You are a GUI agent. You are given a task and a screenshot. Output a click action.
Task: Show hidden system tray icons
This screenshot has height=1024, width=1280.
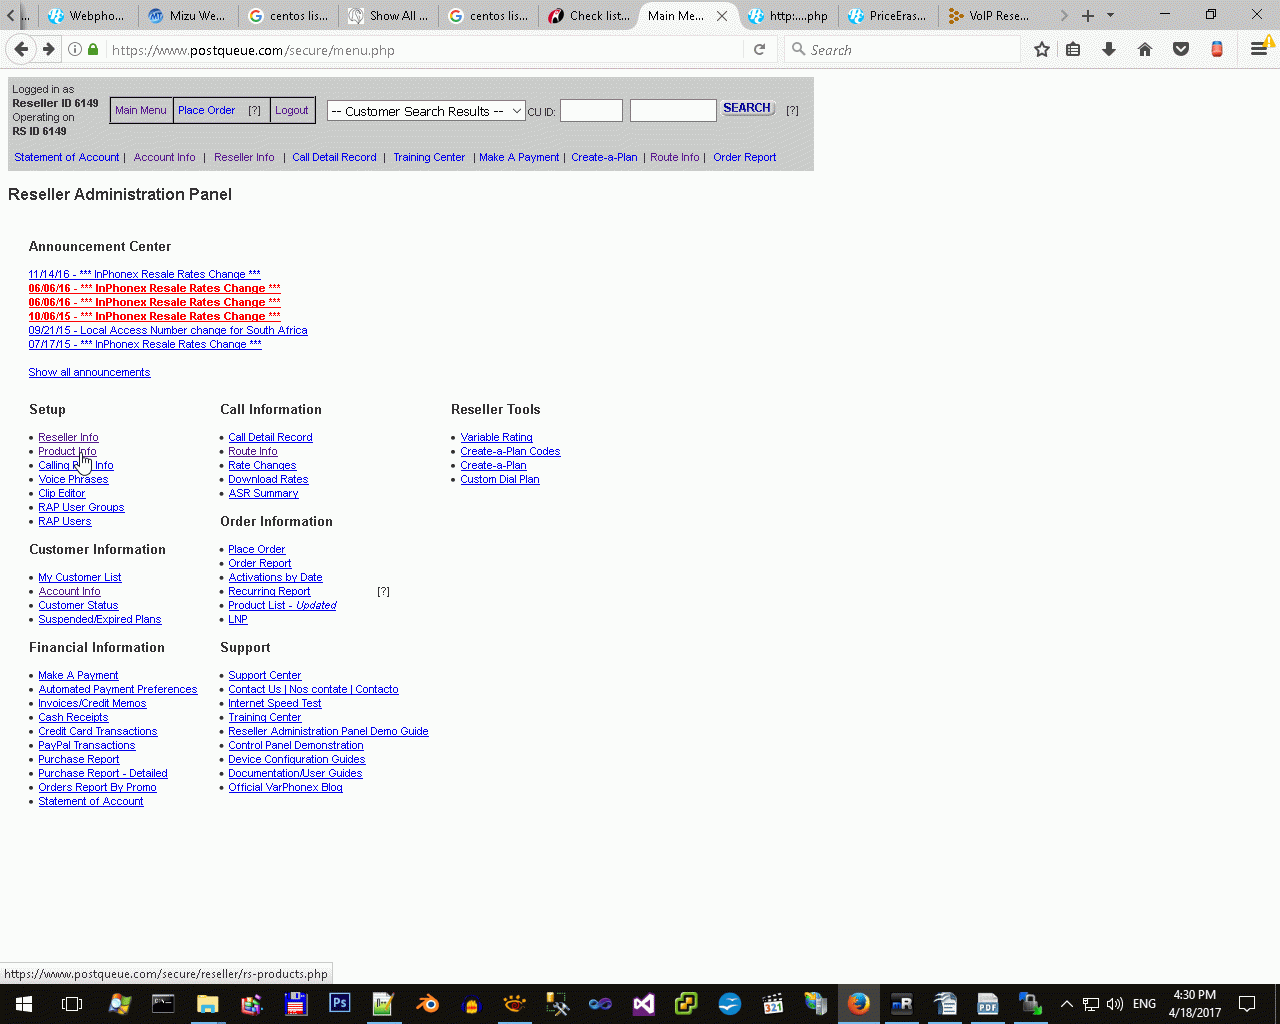1067,1004
